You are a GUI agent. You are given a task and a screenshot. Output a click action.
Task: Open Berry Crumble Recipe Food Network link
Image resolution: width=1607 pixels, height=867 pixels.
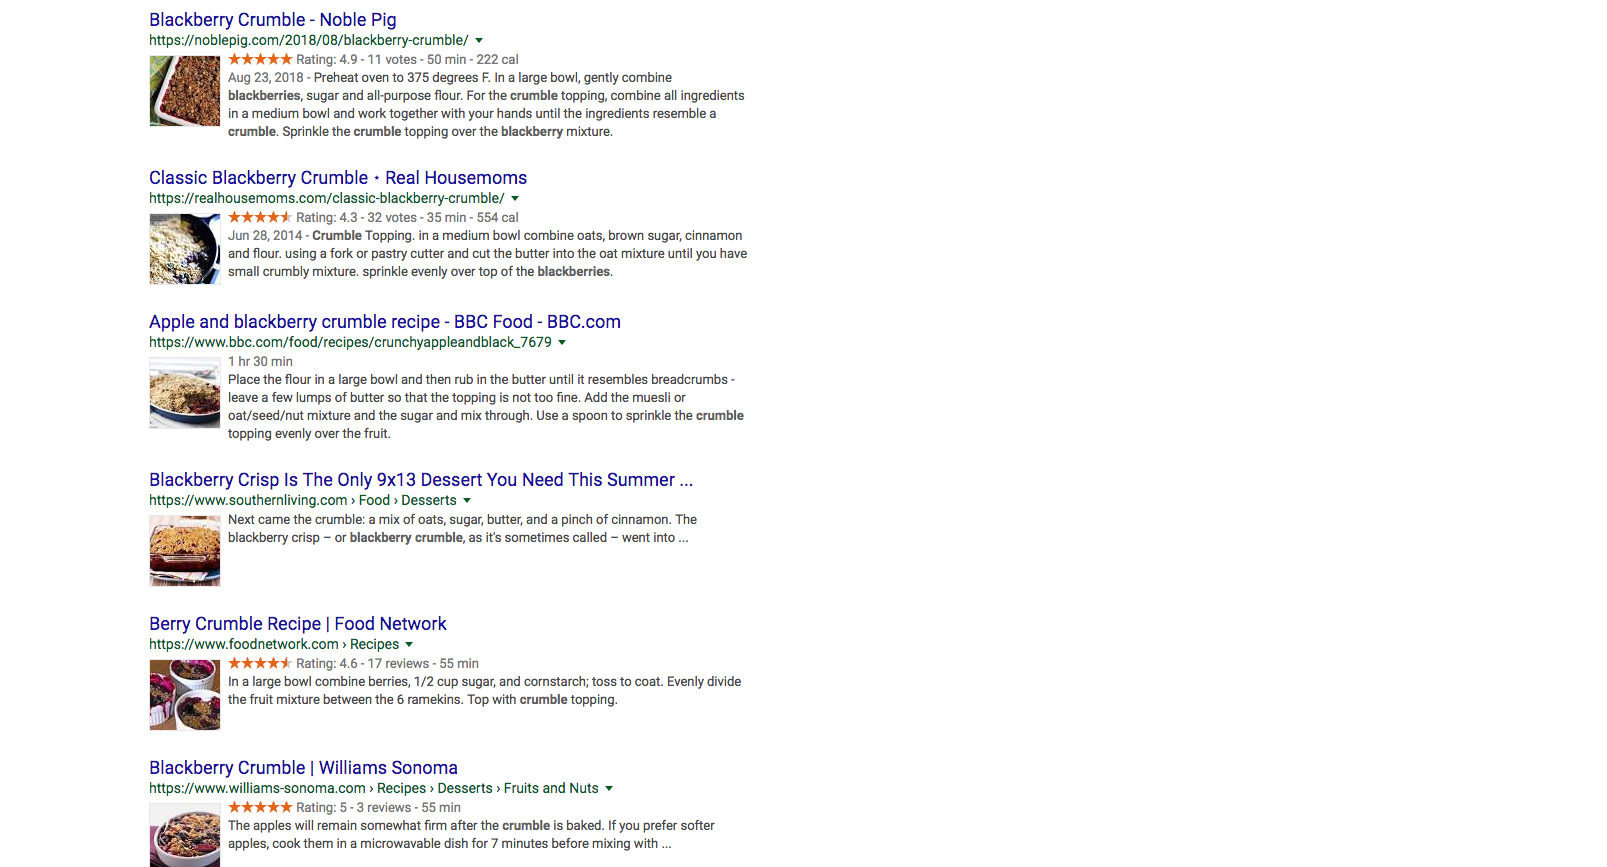coord(298,624)
